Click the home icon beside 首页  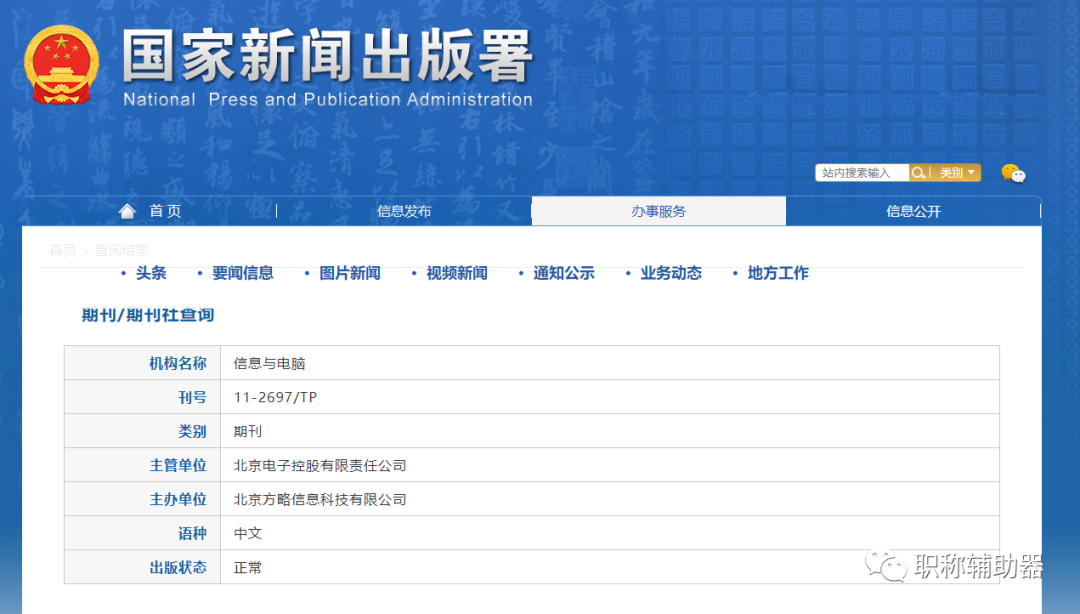pyautogui.click(x=127, y=210)
